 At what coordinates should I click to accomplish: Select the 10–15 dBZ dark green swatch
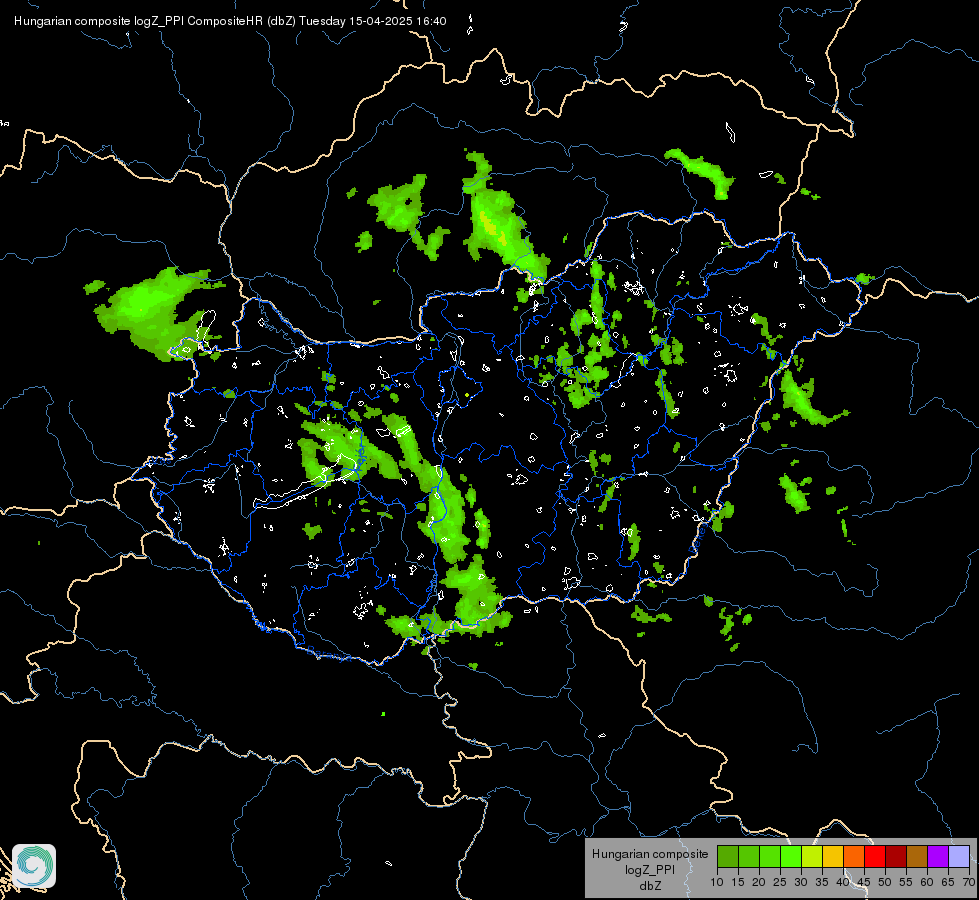coord(728,856)
